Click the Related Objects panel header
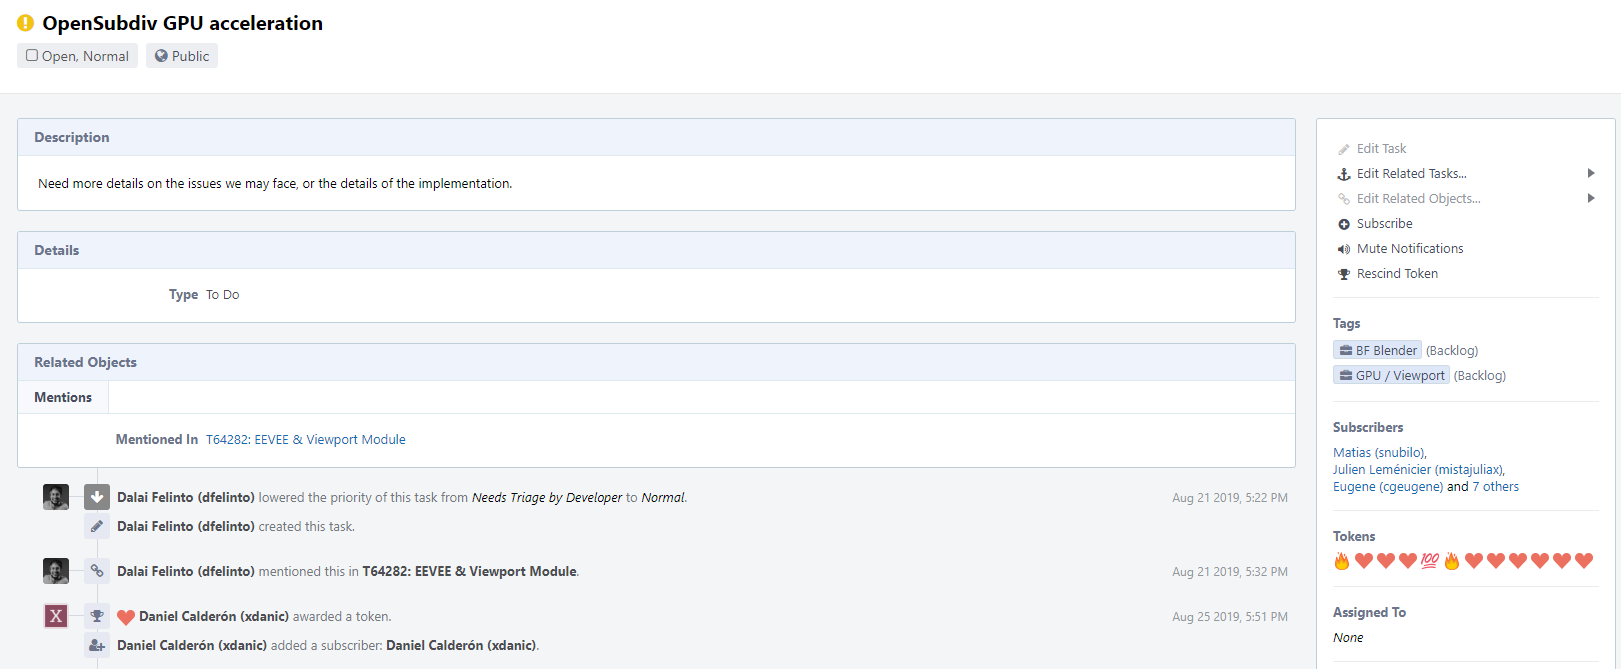Image resolution: width=1621 pixels, height=669 pixels. 656,363
